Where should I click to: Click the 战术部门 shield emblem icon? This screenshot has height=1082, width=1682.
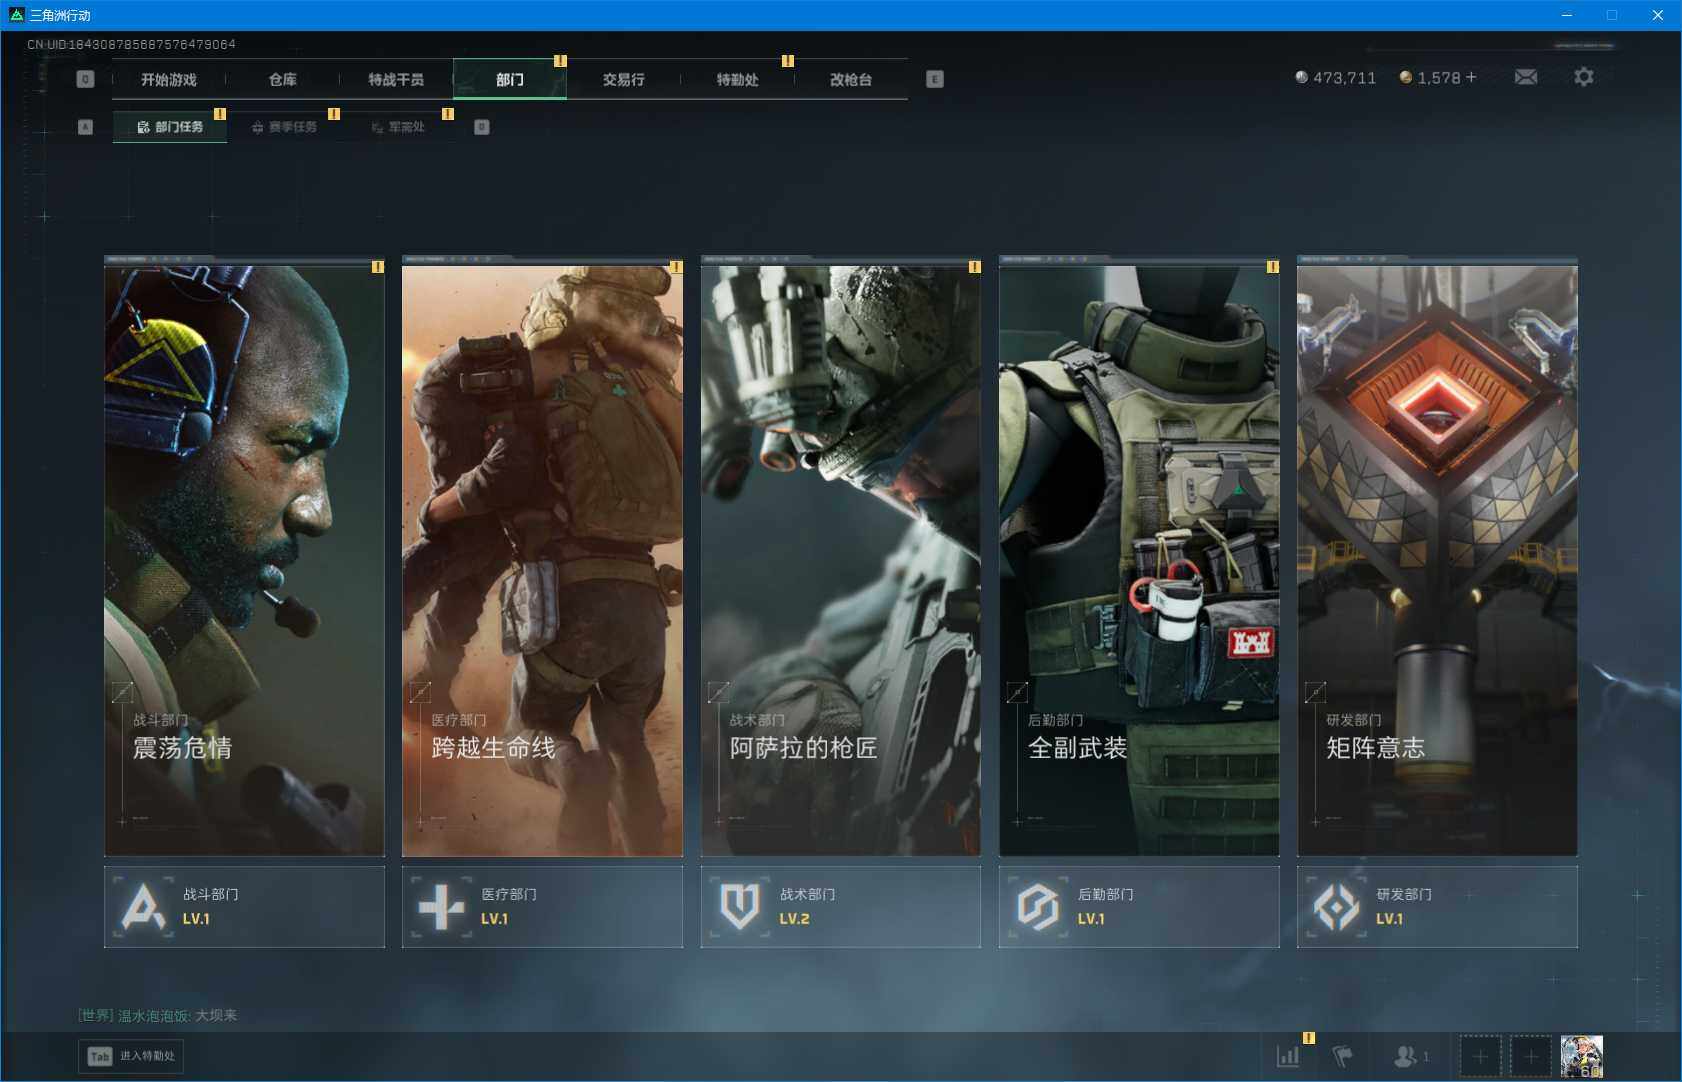pyautogui.click(x=739, y=907)
